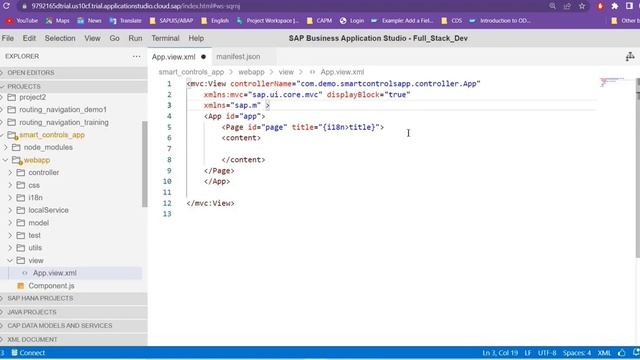Screen dimensions: 640x360
Task: Expand the node_modules folder
Action: pyautogui.click(x=48, y=147)
